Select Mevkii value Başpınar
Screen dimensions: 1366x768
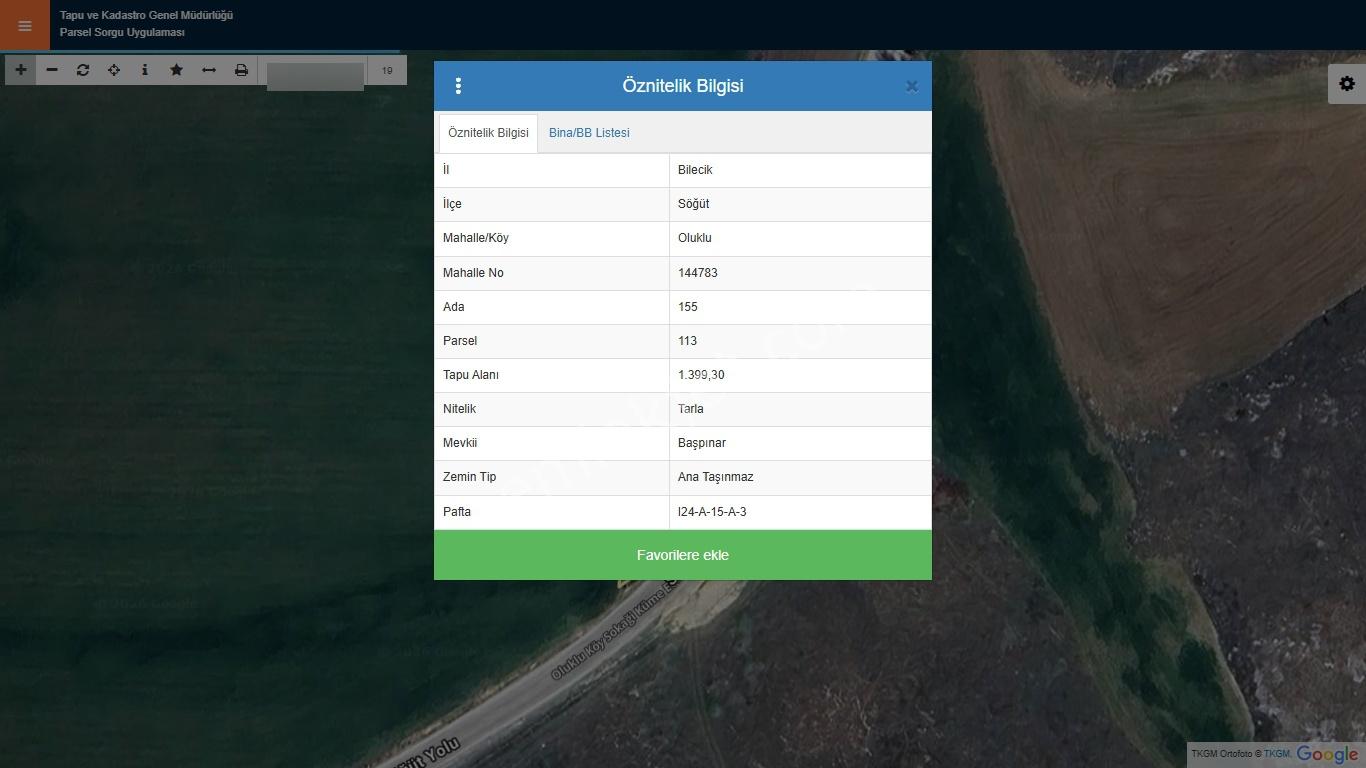click(702, 443)
